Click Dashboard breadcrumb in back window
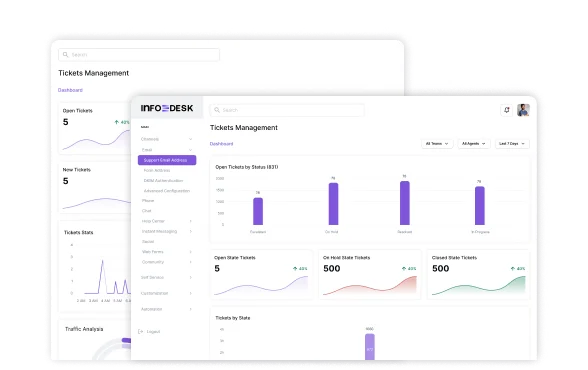 click(x=70, y=90)
